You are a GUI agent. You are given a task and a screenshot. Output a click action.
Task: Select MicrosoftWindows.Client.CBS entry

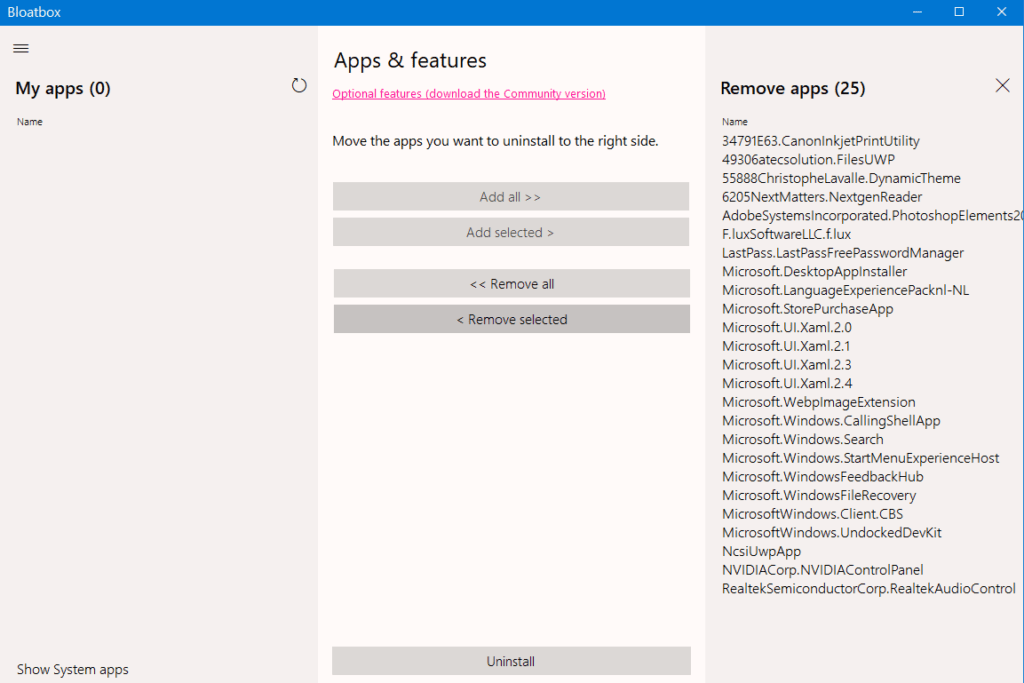coord(812,514)
